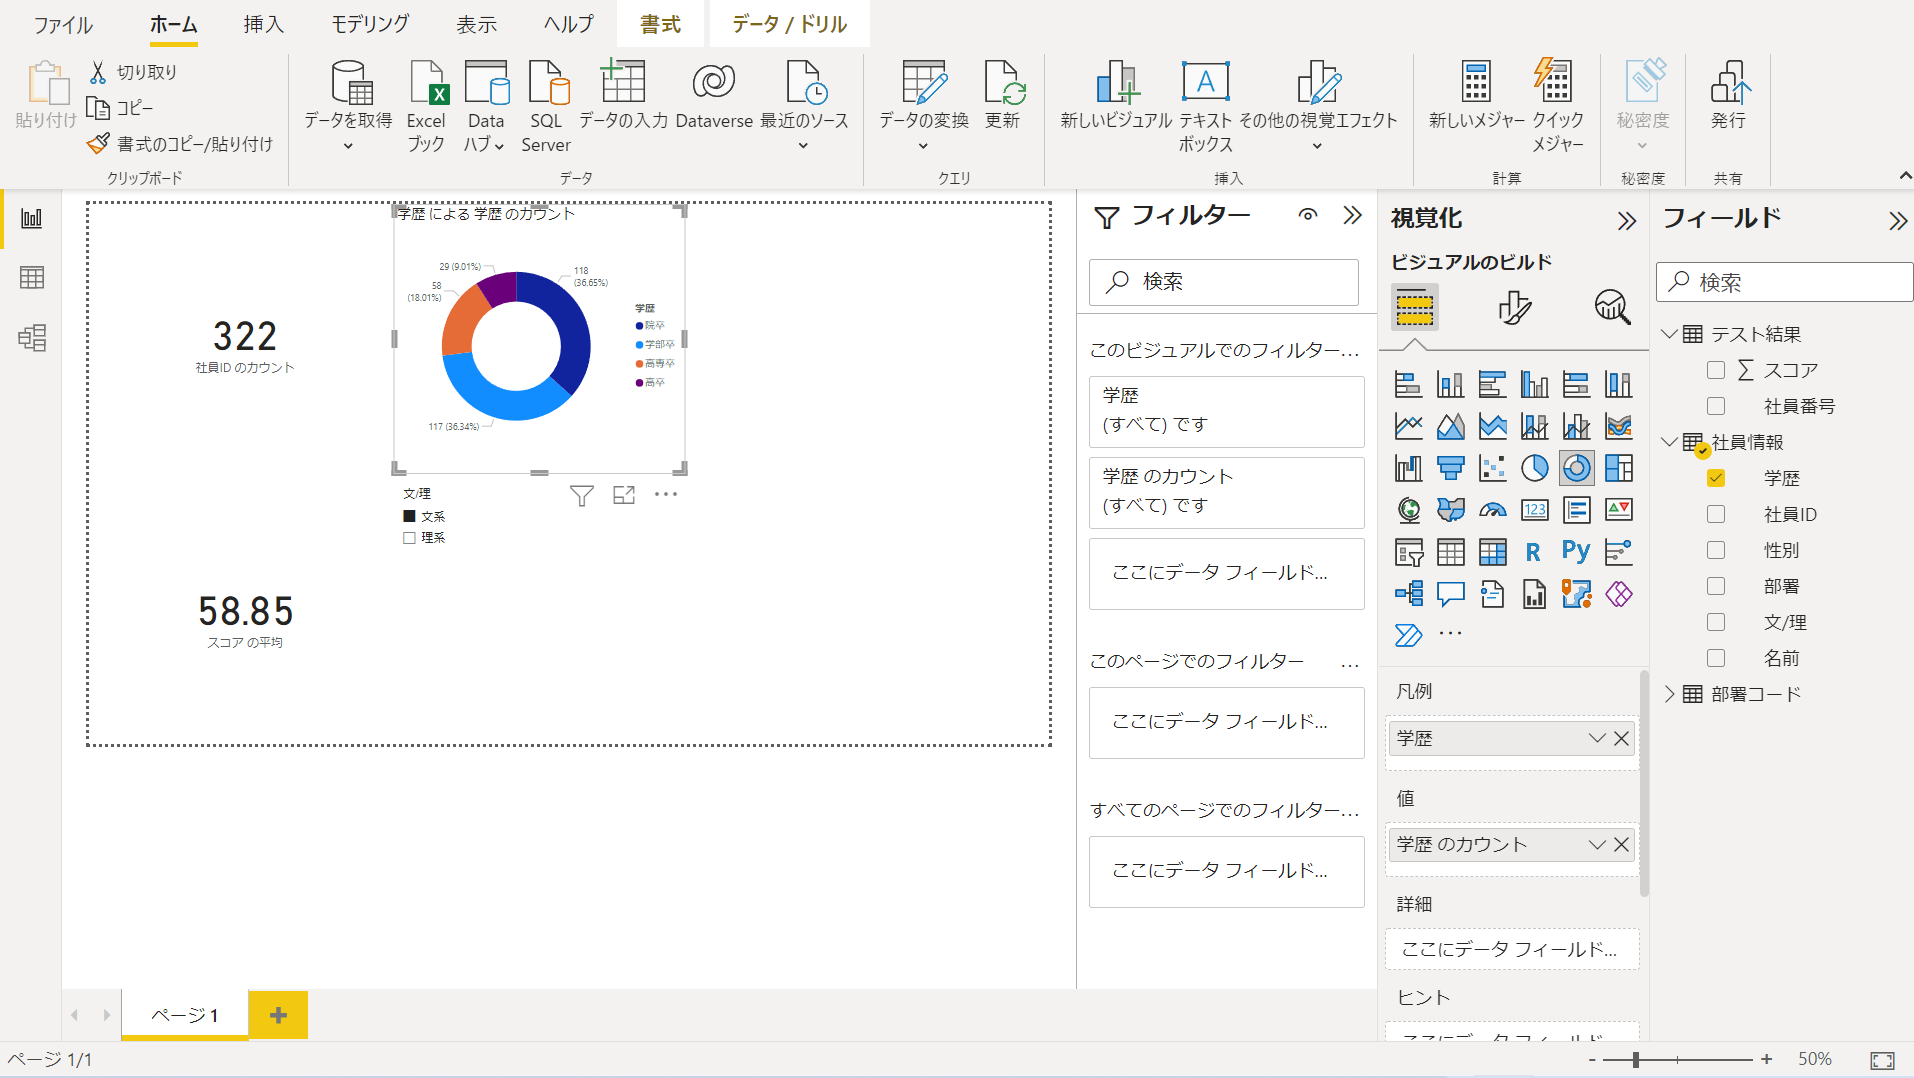Remove the 学歴 field from 凡例
The image size is (1914, 1078).
pos(1621,739)
